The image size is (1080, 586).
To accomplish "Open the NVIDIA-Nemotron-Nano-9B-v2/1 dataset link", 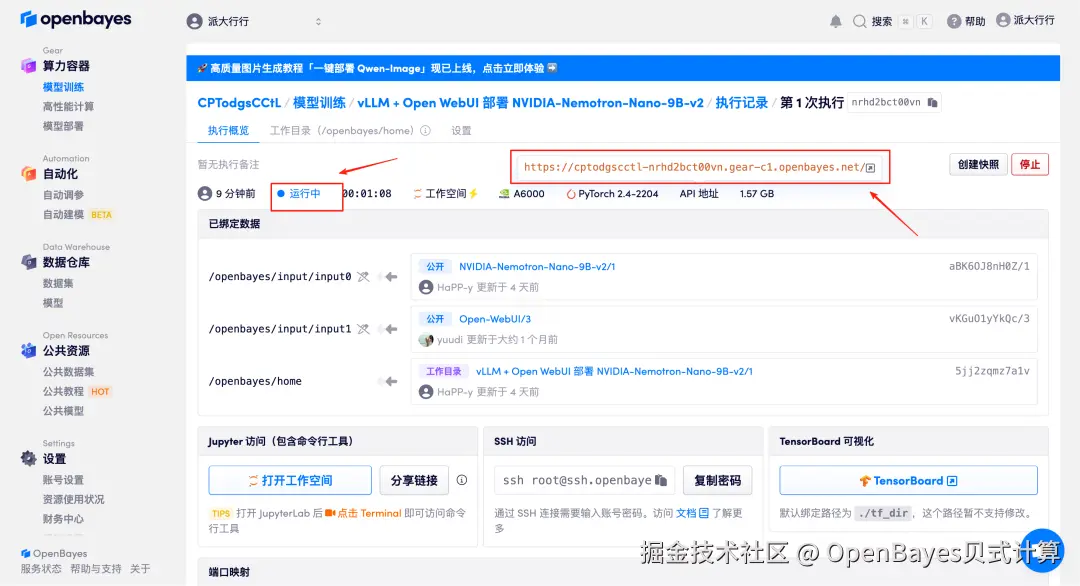I will [537, 266].
